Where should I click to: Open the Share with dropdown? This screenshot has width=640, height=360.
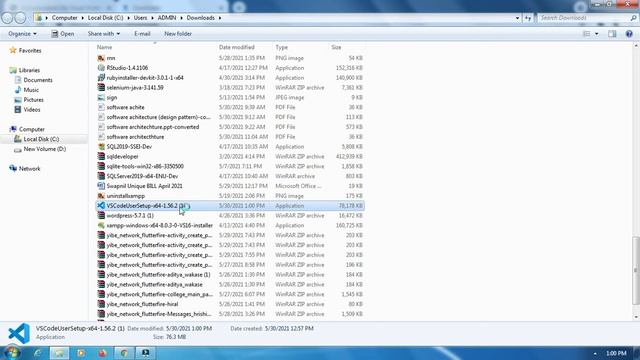[104, 34]
